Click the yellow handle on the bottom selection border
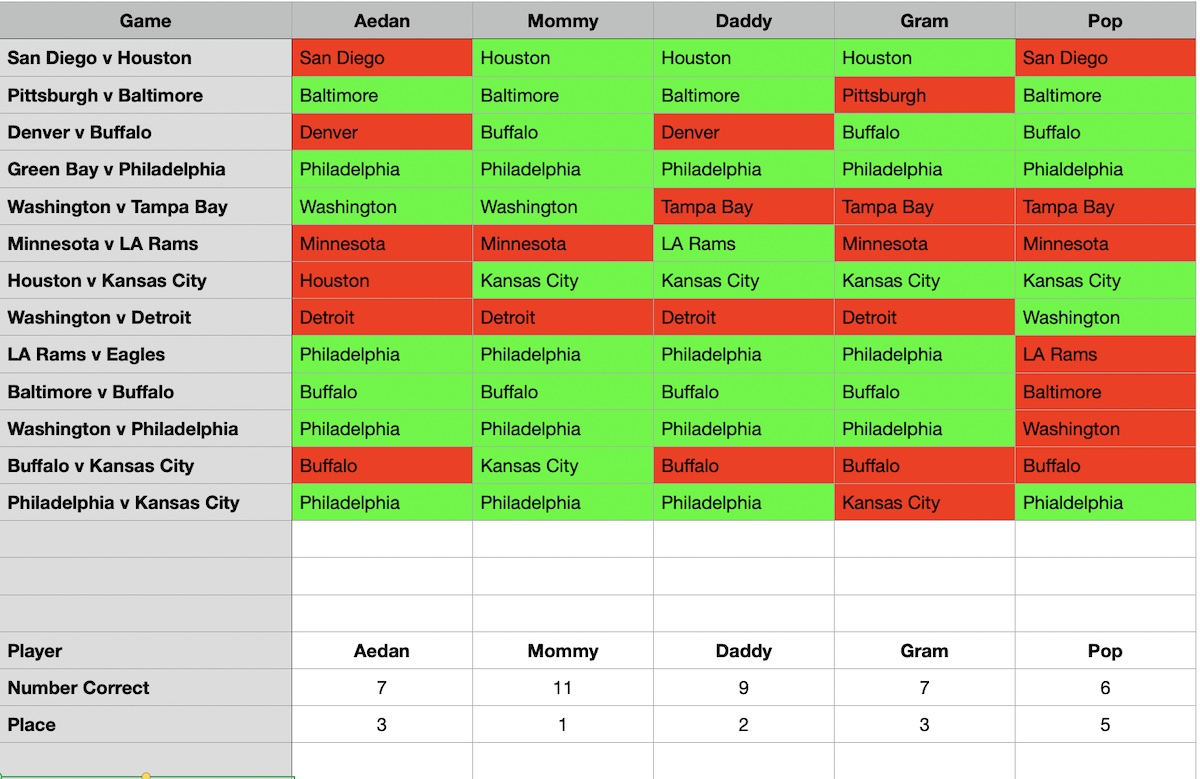 [146, 776]
